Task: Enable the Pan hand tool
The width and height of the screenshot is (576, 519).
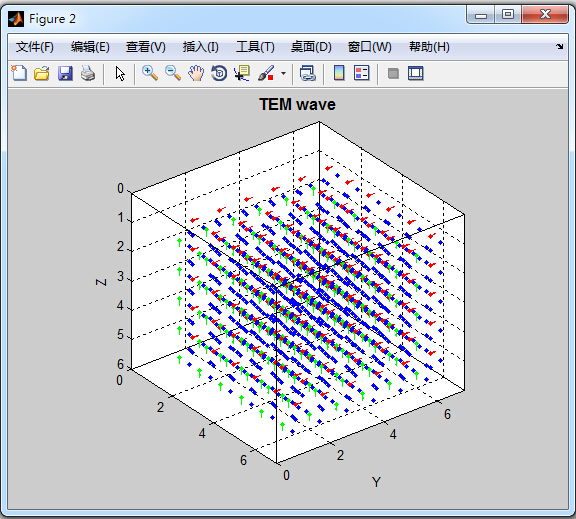Action: (196, 73)
